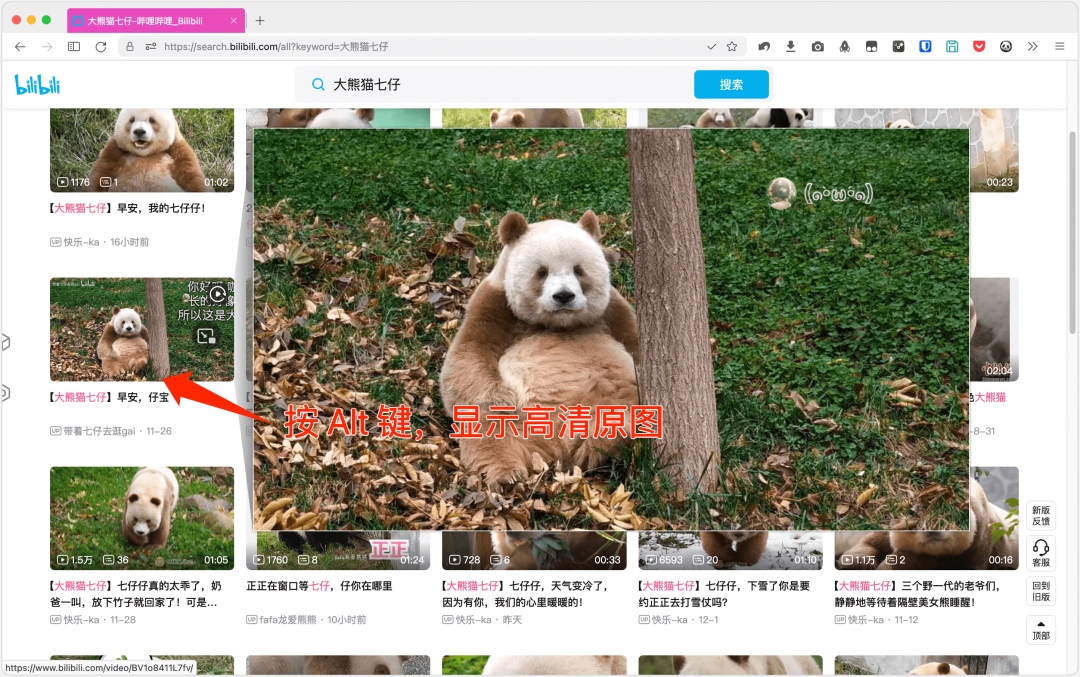The width and height of the screenshot is (1080, 677).
Task: Click the 搜索 search button
Action: point(731,84)
